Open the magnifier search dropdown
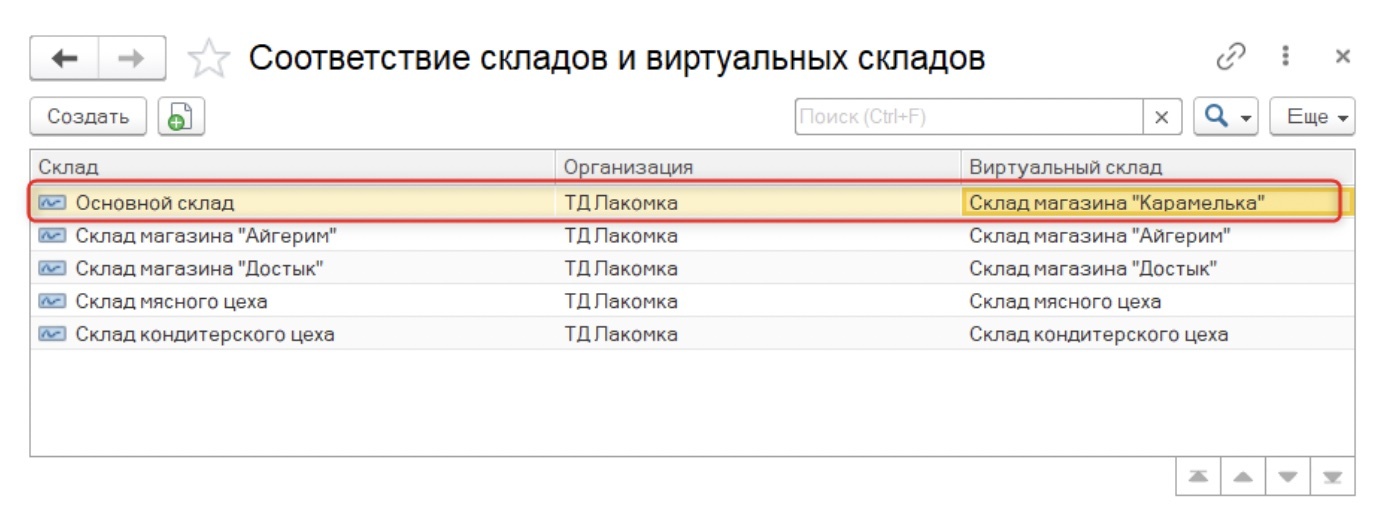Image resolution: width=1396 pixels, height=524 pixels. click(1226, 117)
